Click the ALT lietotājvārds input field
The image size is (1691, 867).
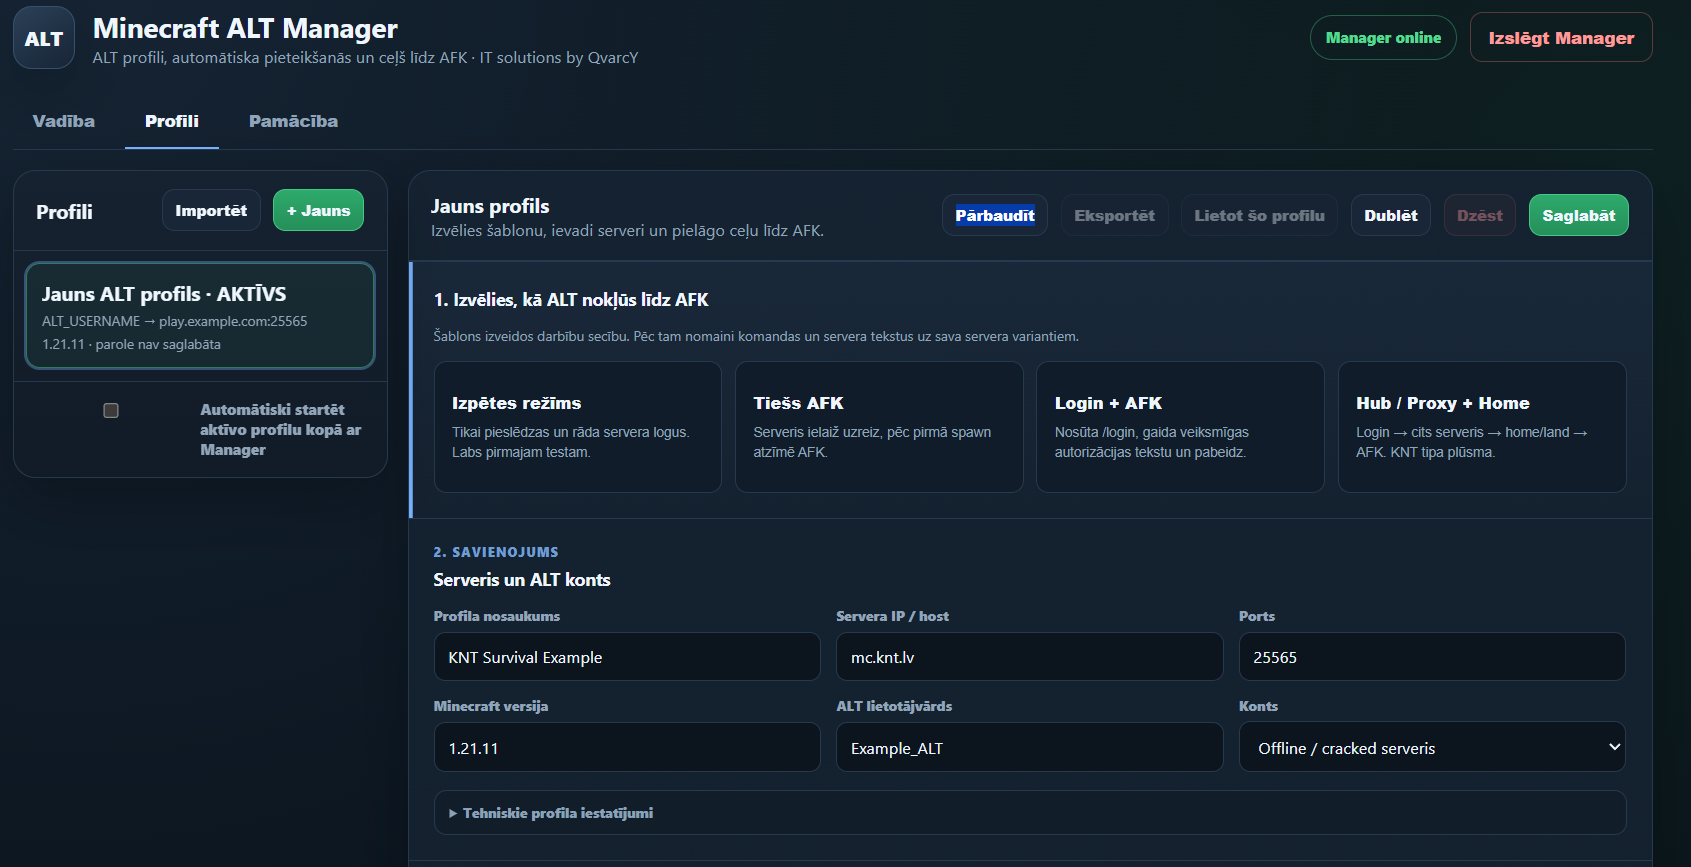(1030, 747)
